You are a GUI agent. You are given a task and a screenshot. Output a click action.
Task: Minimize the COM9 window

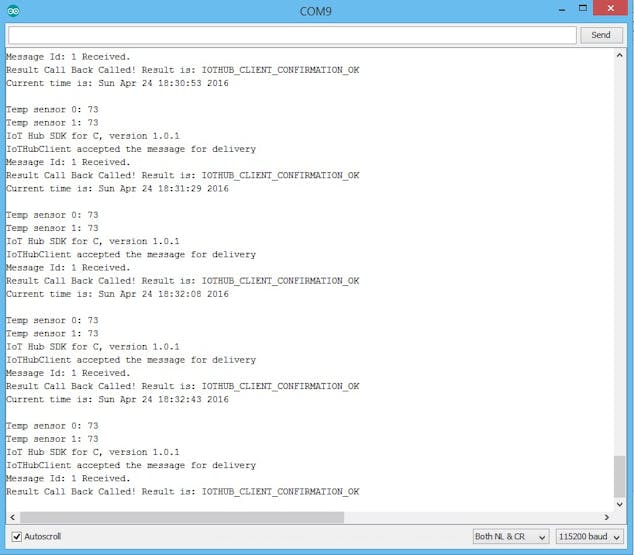[562, 10]
